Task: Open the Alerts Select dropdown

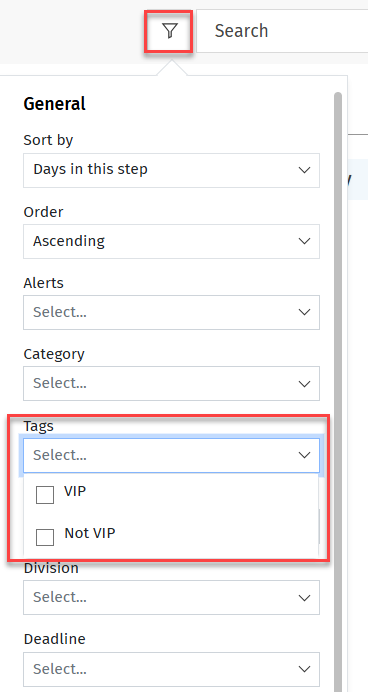Action: tap(171, 312)
